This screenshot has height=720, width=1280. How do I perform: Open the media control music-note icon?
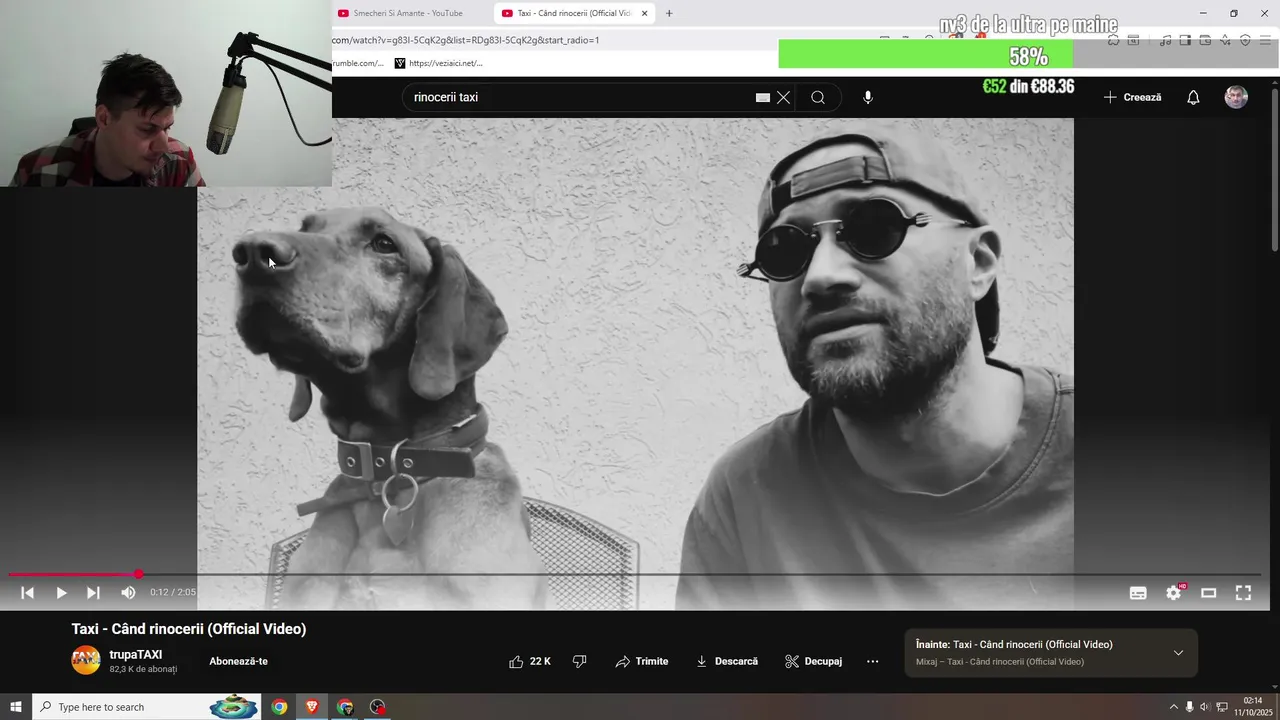[x=1165, y=40]
